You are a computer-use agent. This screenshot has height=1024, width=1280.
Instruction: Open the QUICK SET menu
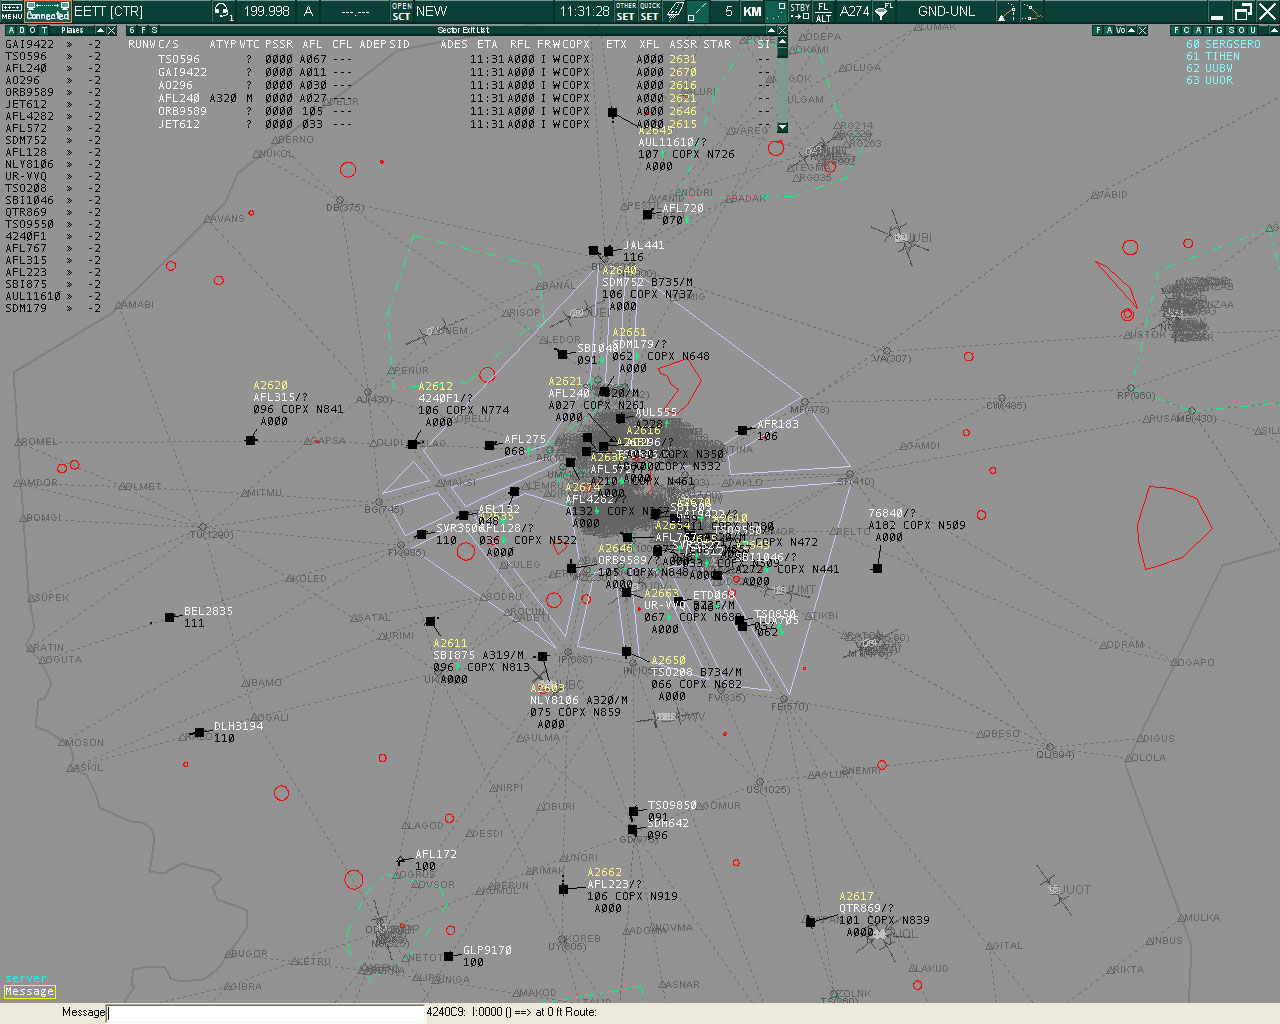click(650, 11)
